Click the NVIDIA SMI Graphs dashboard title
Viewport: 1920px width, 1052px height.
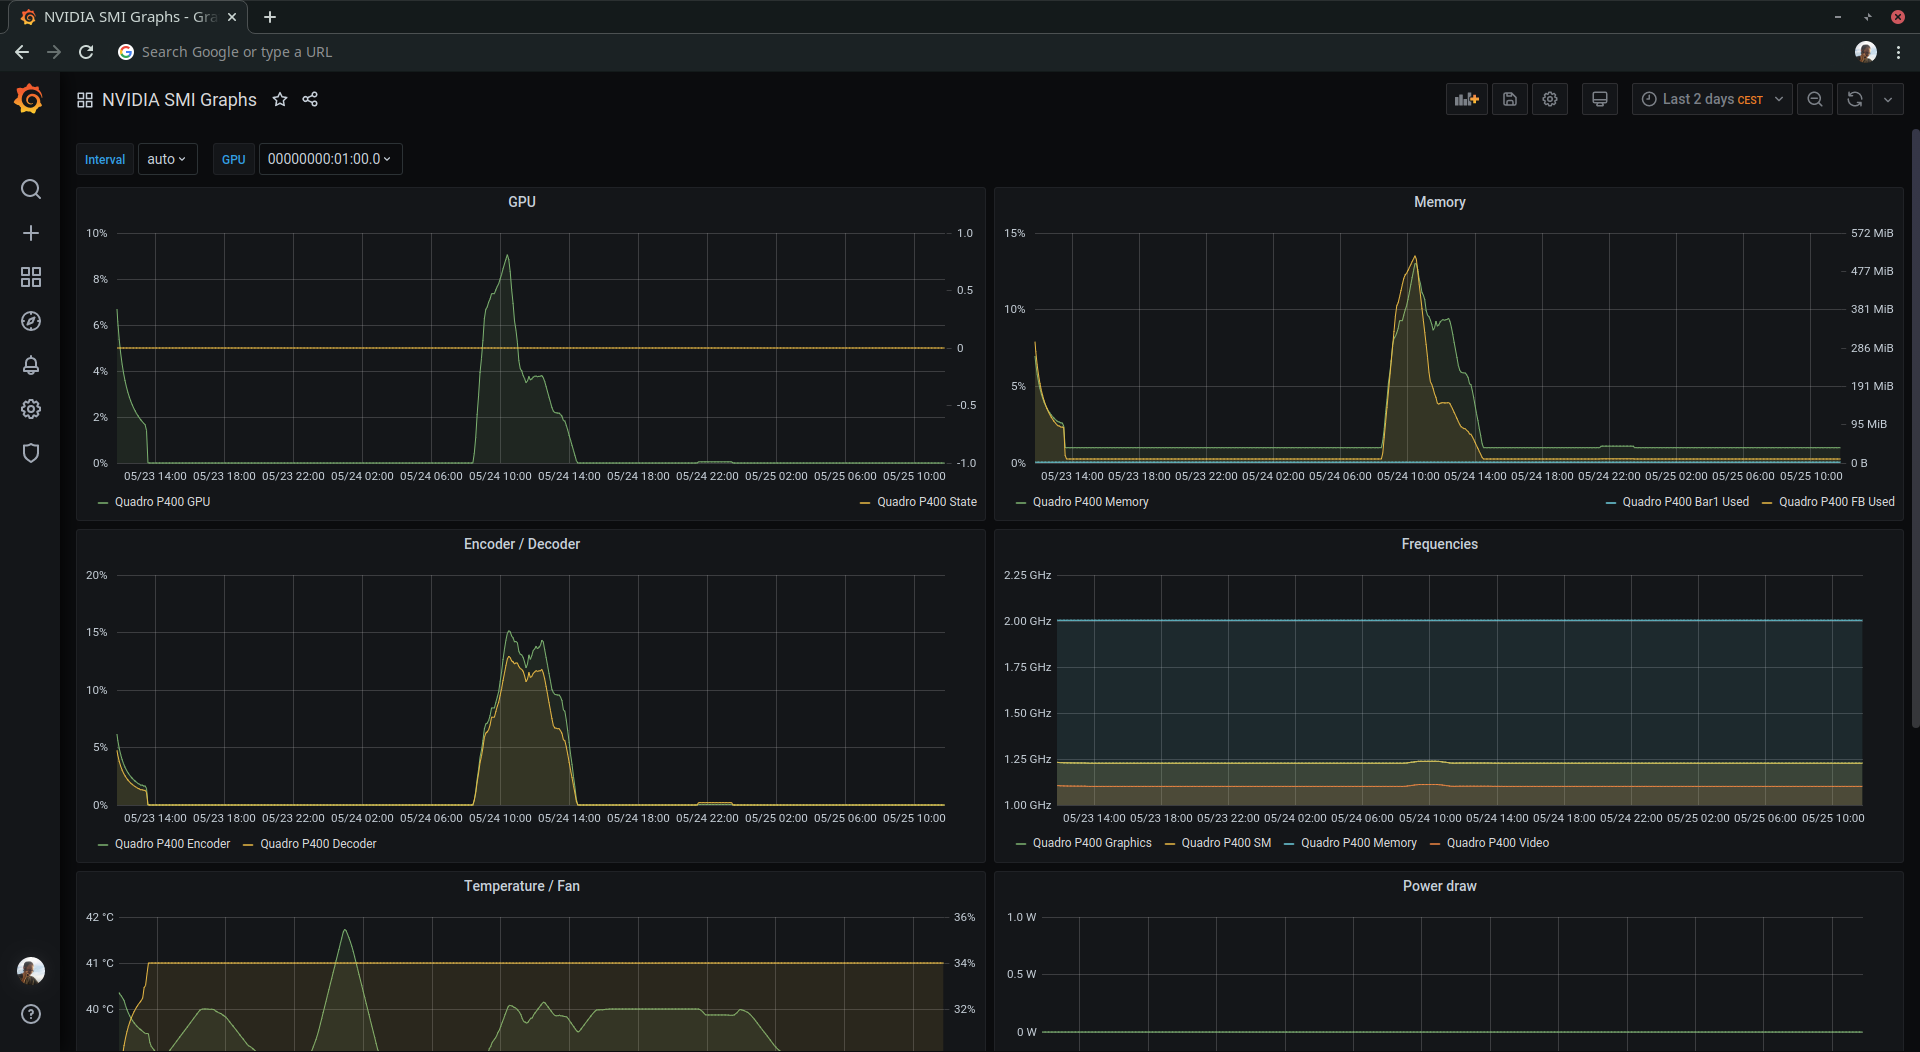[x=179, y=100]
